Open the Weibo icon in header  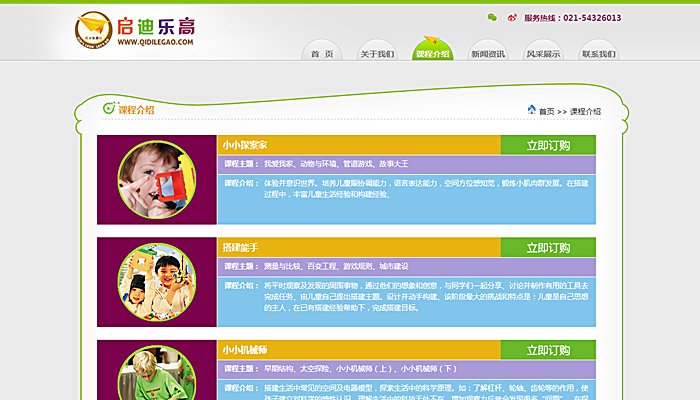coord(512,17)
